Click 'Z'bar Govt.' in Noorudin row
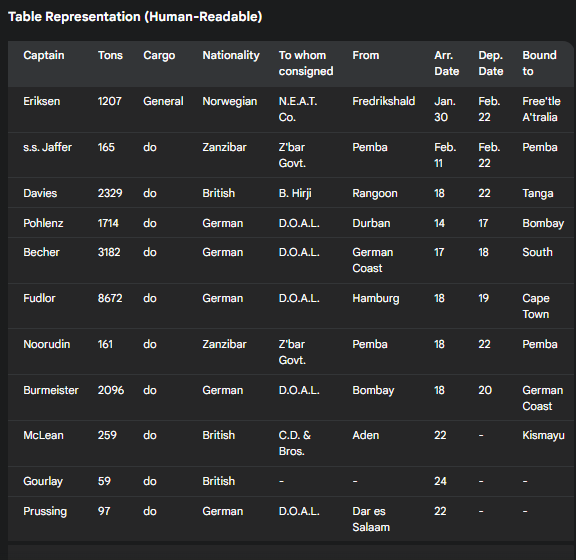This screenshot has height=560, width=576. [292, 352]
